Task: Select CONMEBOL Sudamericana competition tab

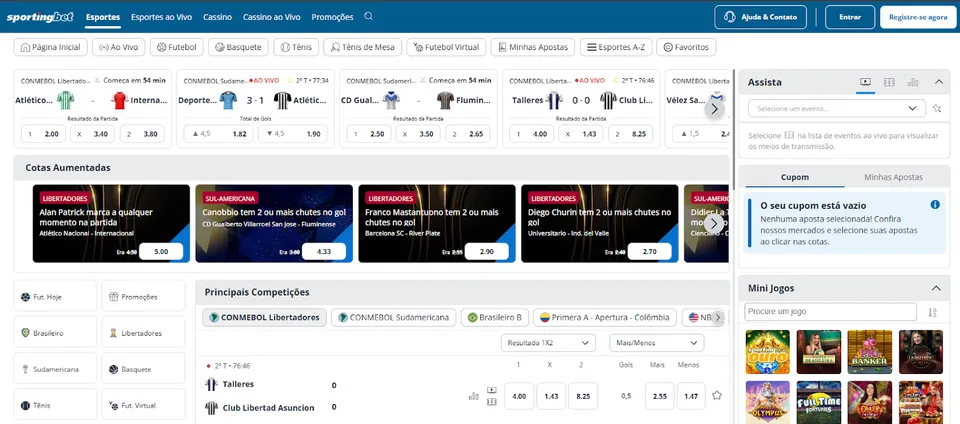Action: coord(394,318)
